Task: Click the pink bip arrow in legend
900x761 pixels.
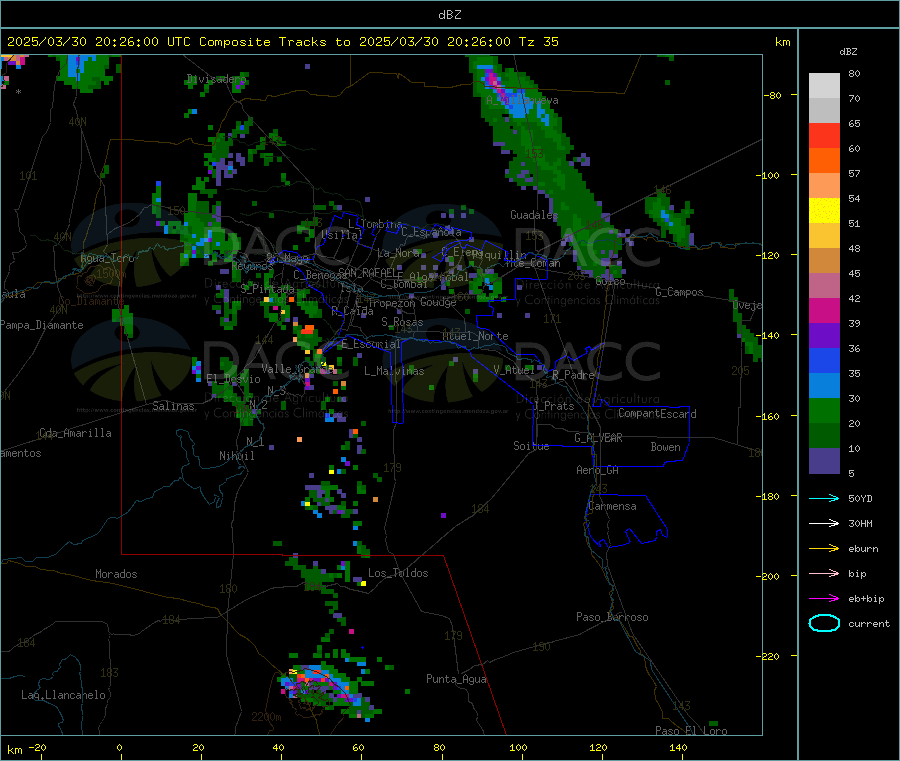Action: 824,573
